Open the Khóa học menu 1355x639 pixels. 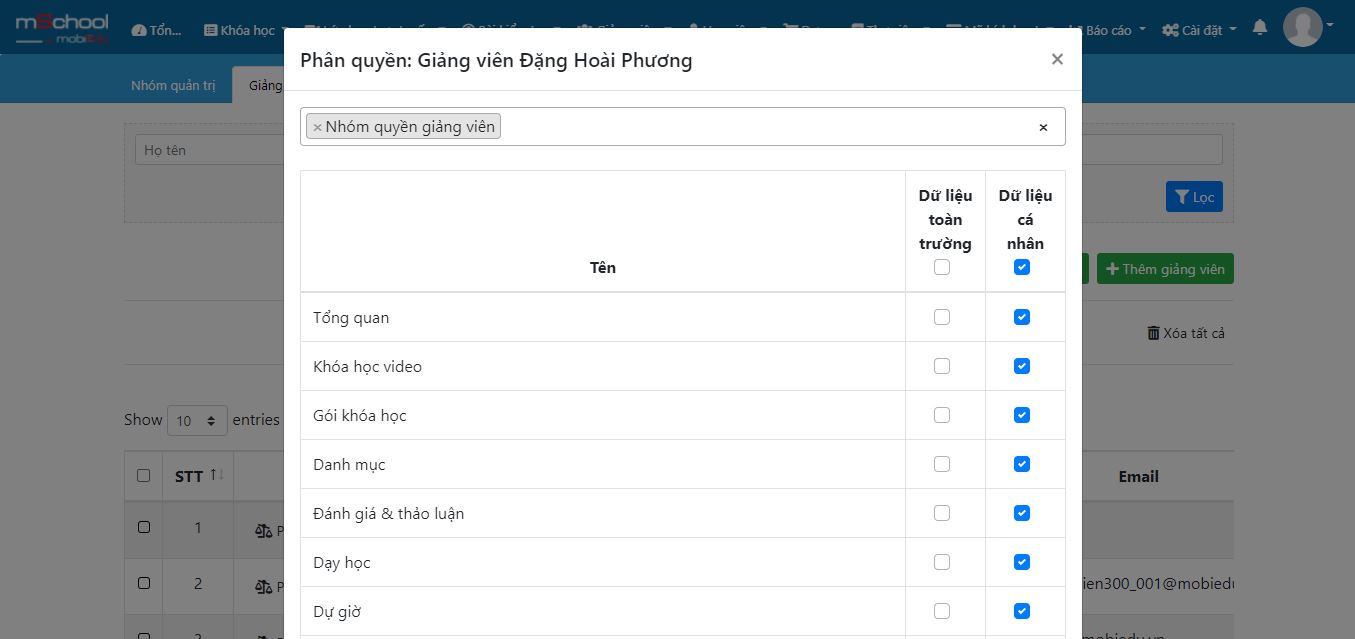point(246,30)
